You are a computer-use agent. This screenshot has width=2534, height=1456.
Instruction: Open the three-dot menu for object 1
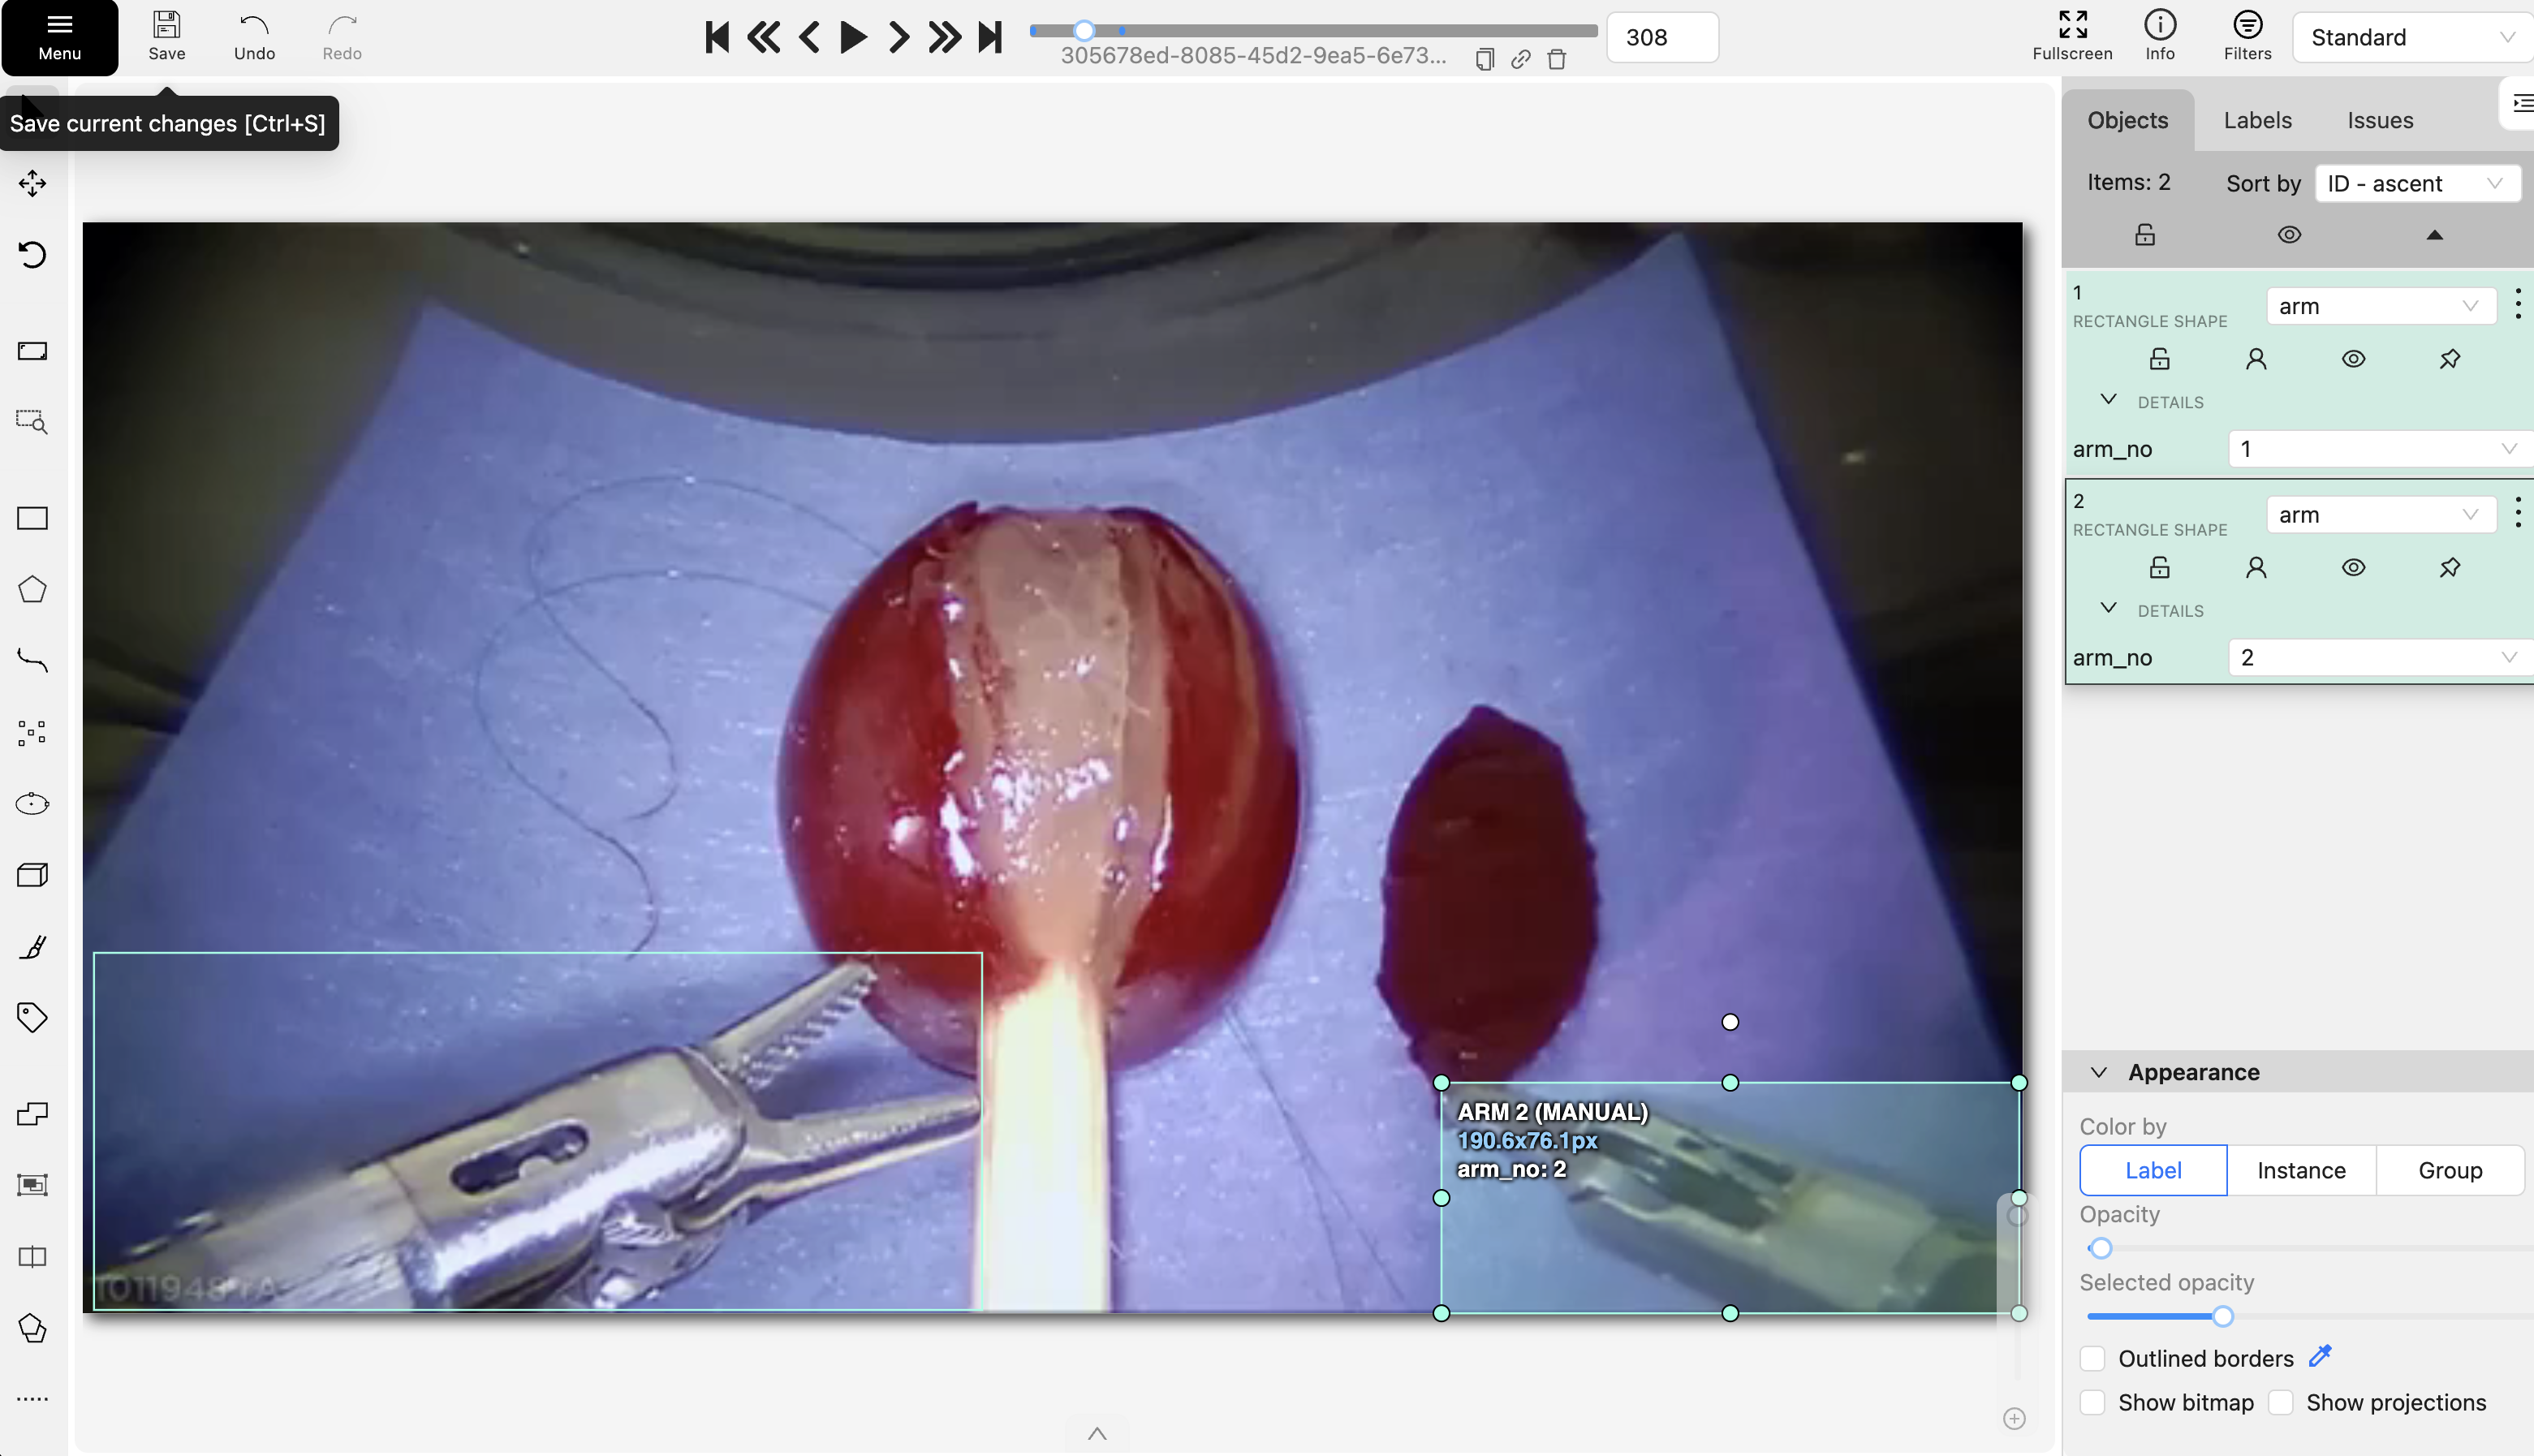coord(2517,306)
